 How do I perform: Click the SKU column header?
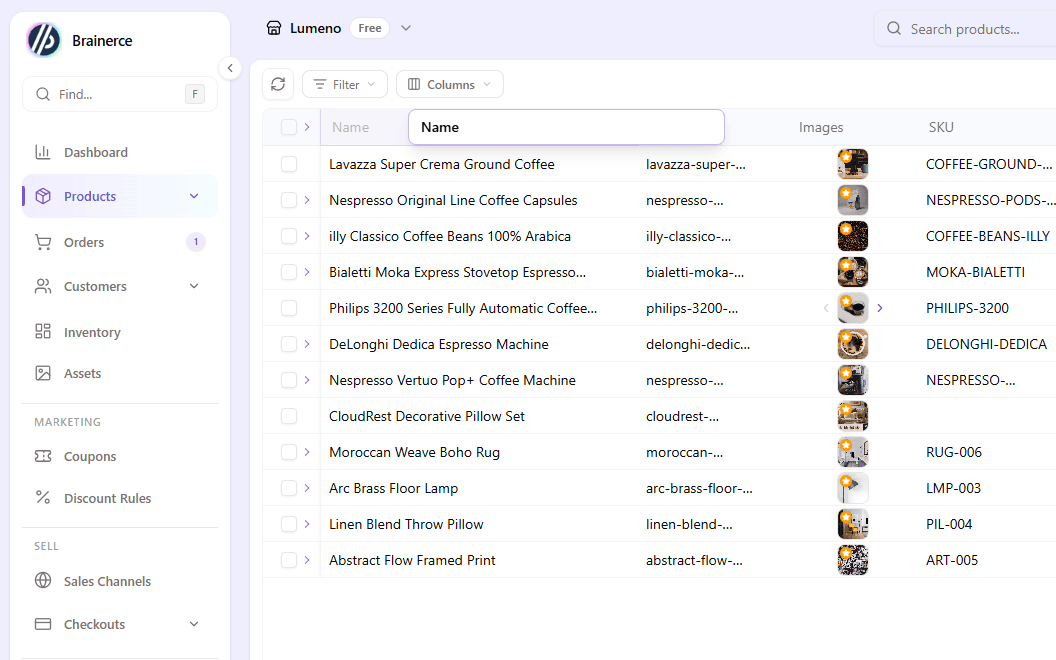point(941,127)
